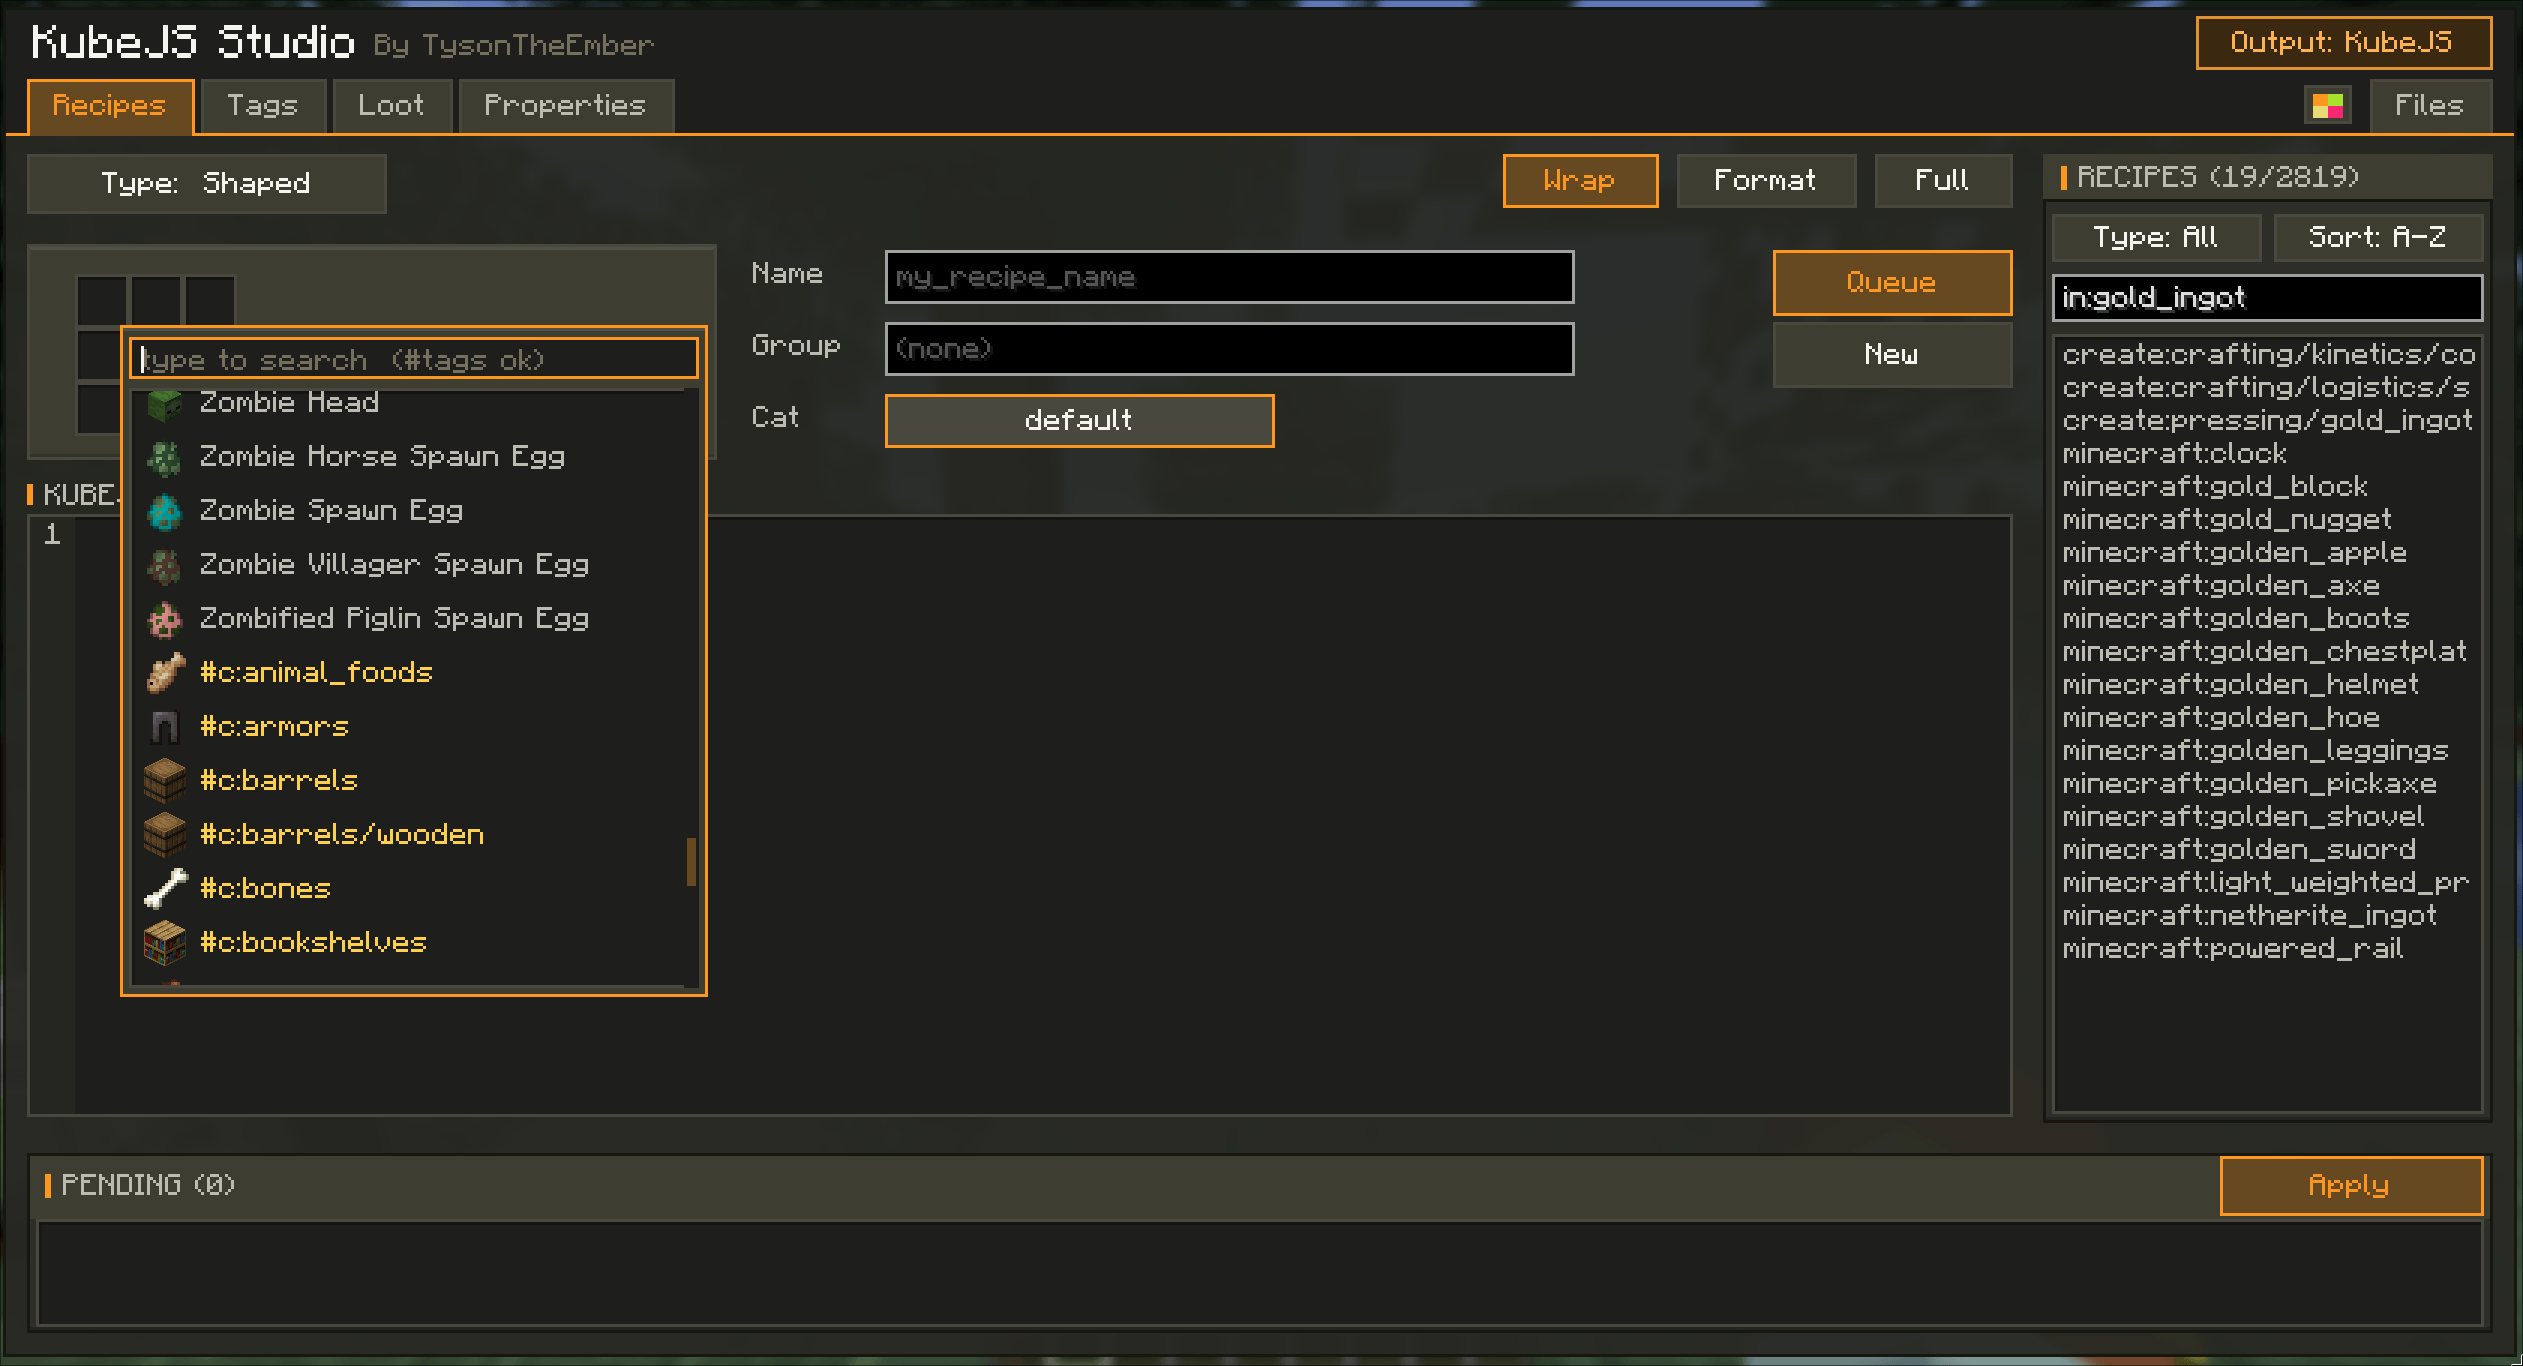Change the recipe Type: Shaped selector
2523x1366 pixels.
tap(206, 183)
